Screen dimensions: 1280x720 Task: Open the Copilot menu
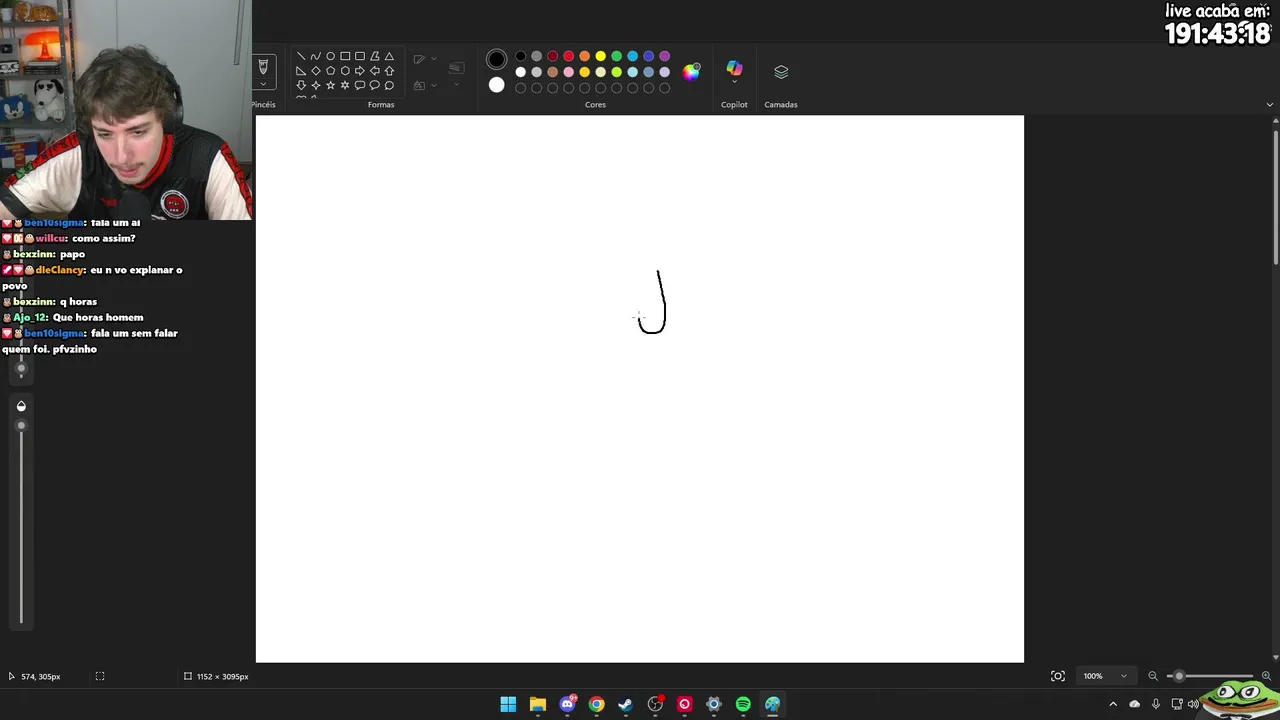[x=734, y=70]
